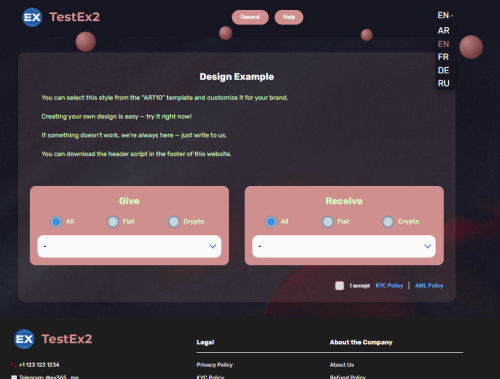This screenshot has width=500, height=379.
Task: Click the EX logo icon in the footer
Action: pyautogui.click(x=24, y=339)
